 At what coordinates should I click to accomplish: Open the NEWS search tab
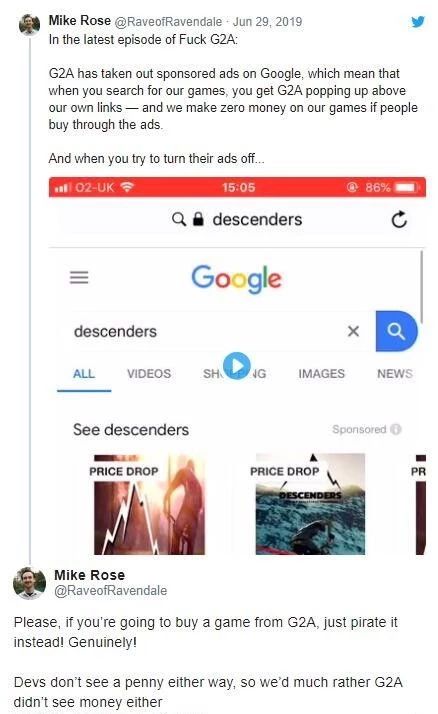click(395, 374)
